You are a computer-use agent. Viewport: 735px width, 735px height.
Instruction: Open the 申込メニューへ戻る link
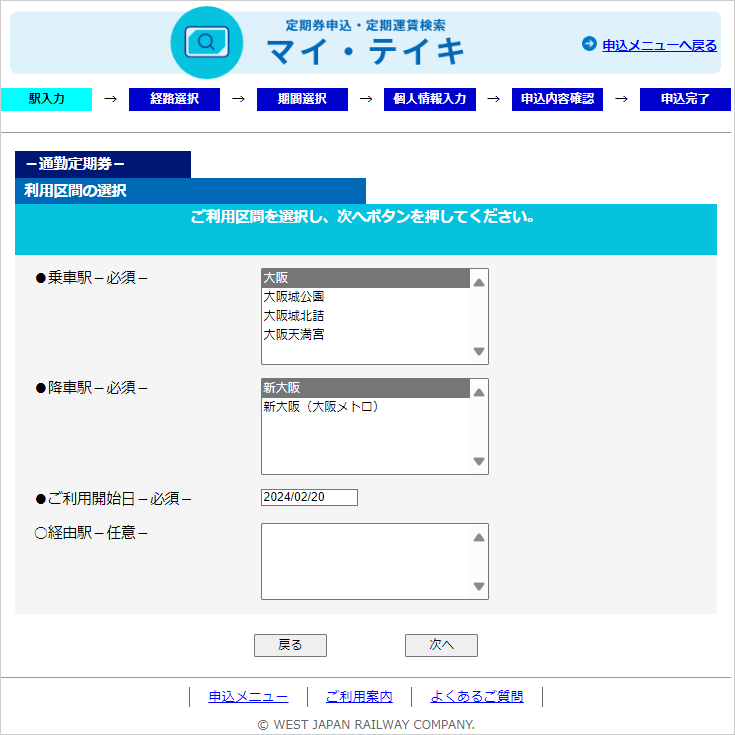(x=659, y=45)
